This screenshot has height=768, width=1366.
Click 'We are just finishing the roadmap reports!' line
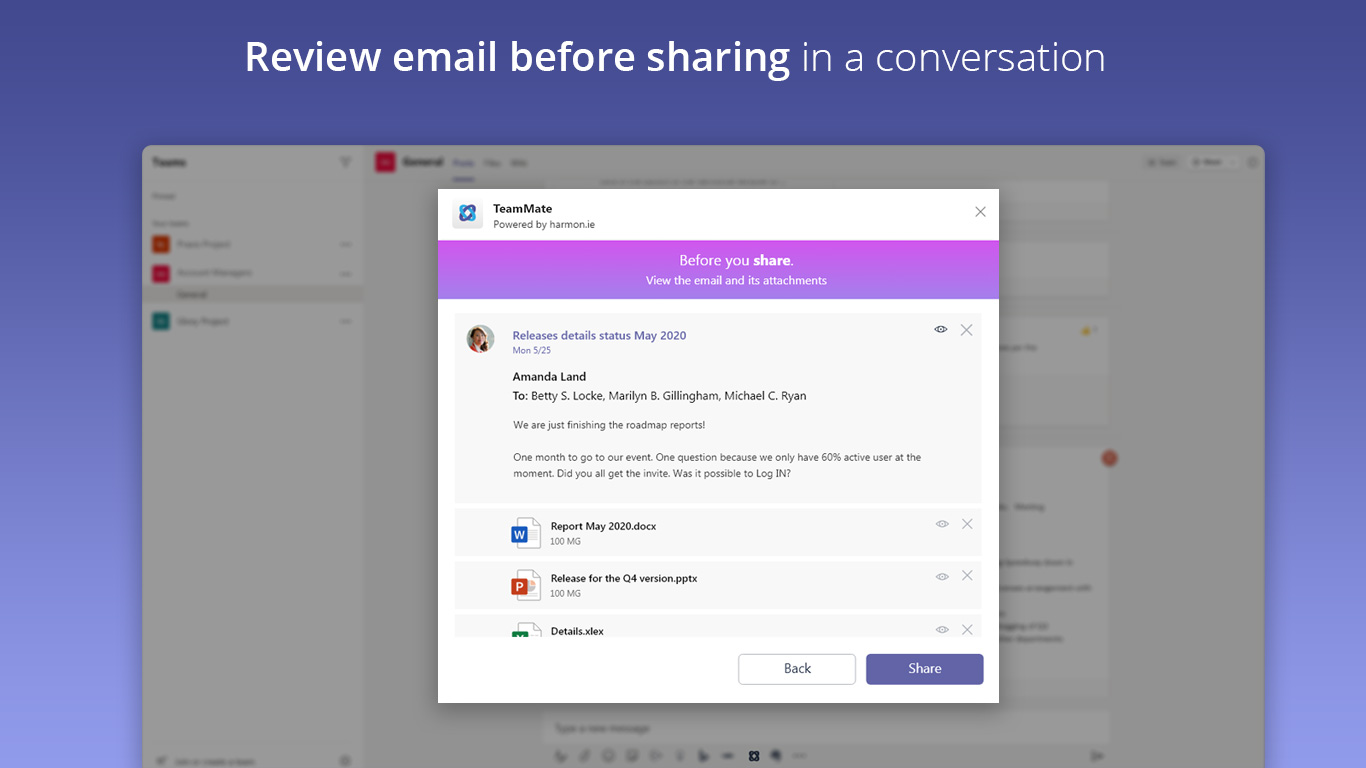point(609,425)
